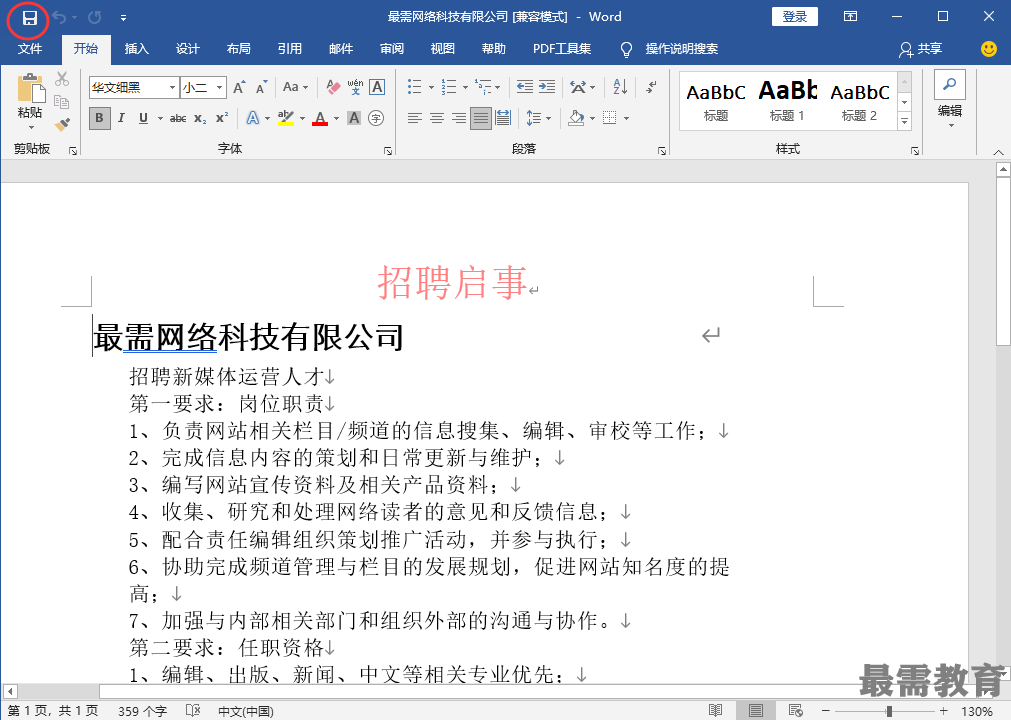The width and height of the screenshot is (1011, 720).
Task: Save the document with the floppy icon
Action: (29, 17)
